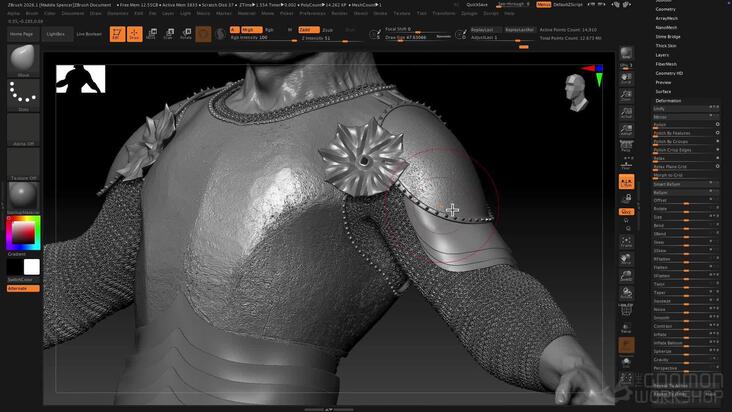Image resolution: width=732 pixels, height=412 pixels.
Task: Click the sculptris sphere icon beside Gizmo
Action: coord(220,34)
